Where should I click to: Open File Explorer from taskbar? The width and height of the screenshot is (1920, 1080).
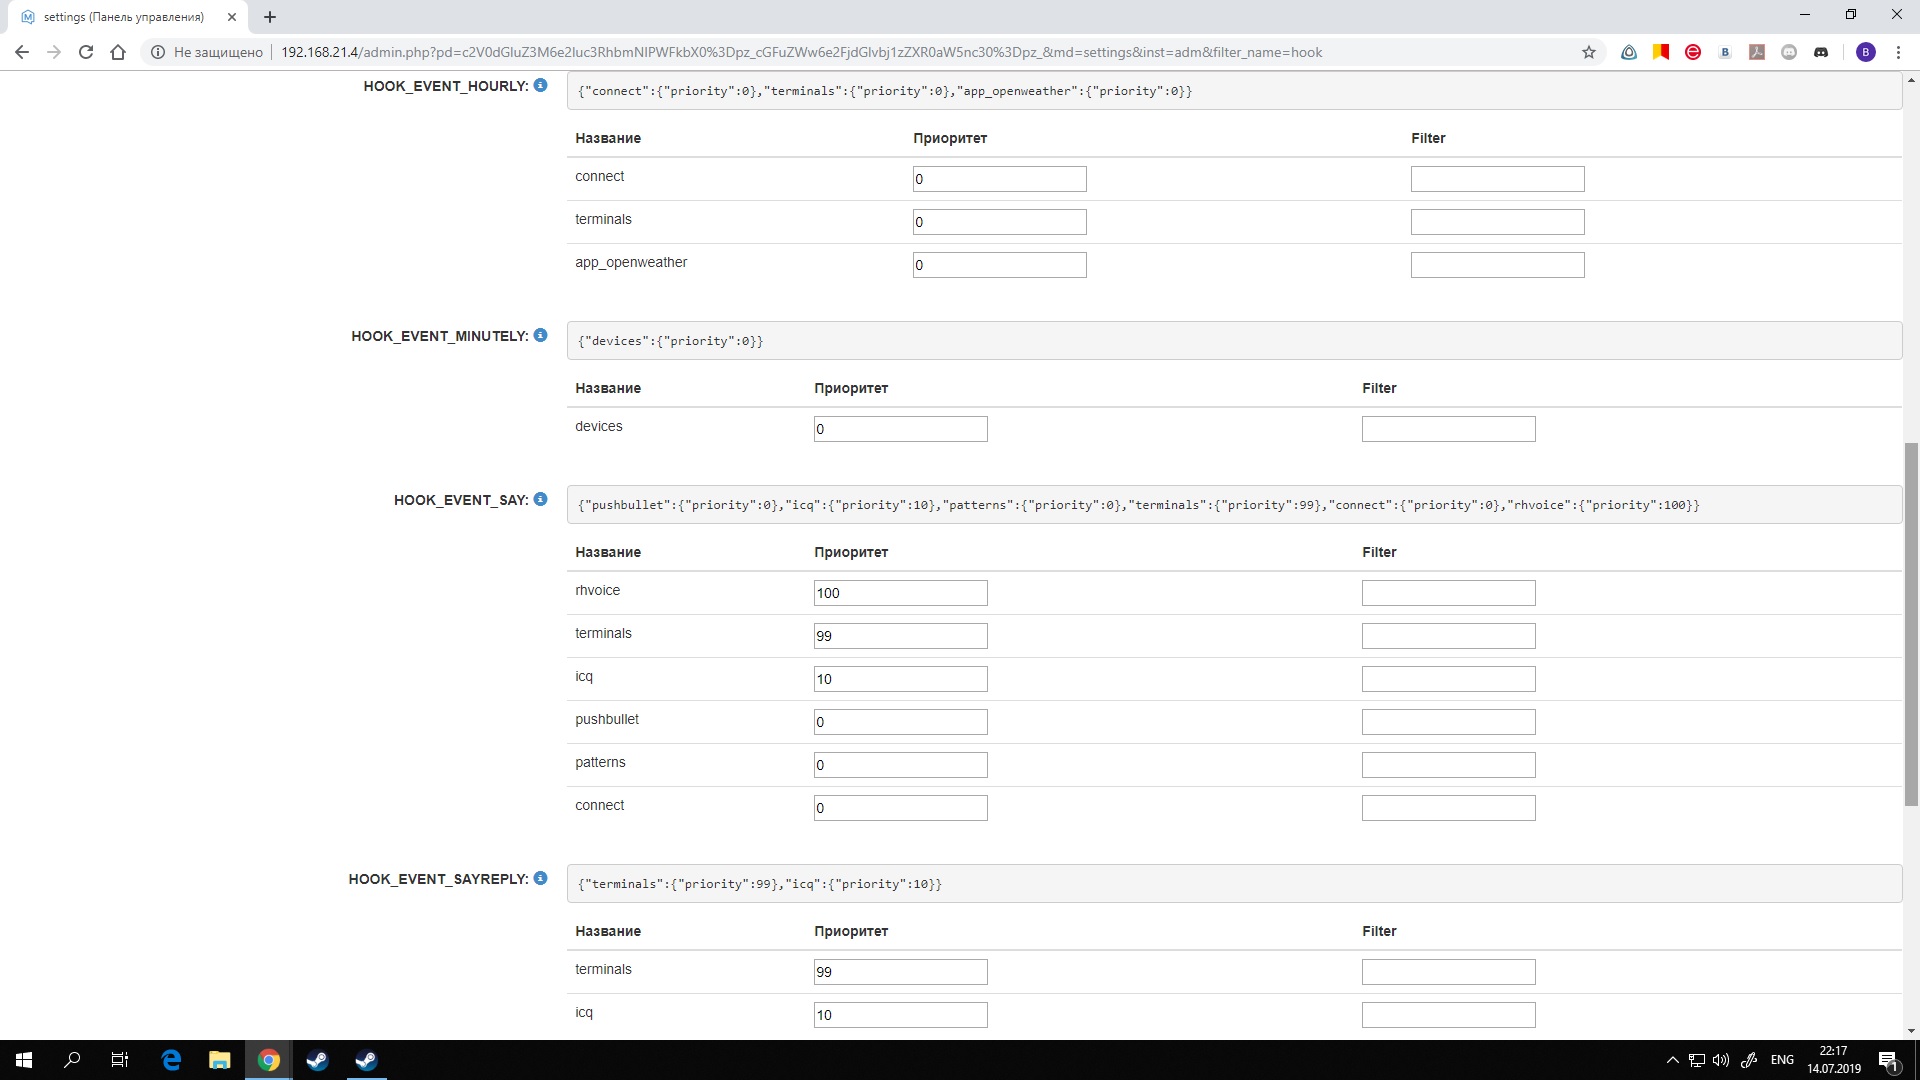219,1060
